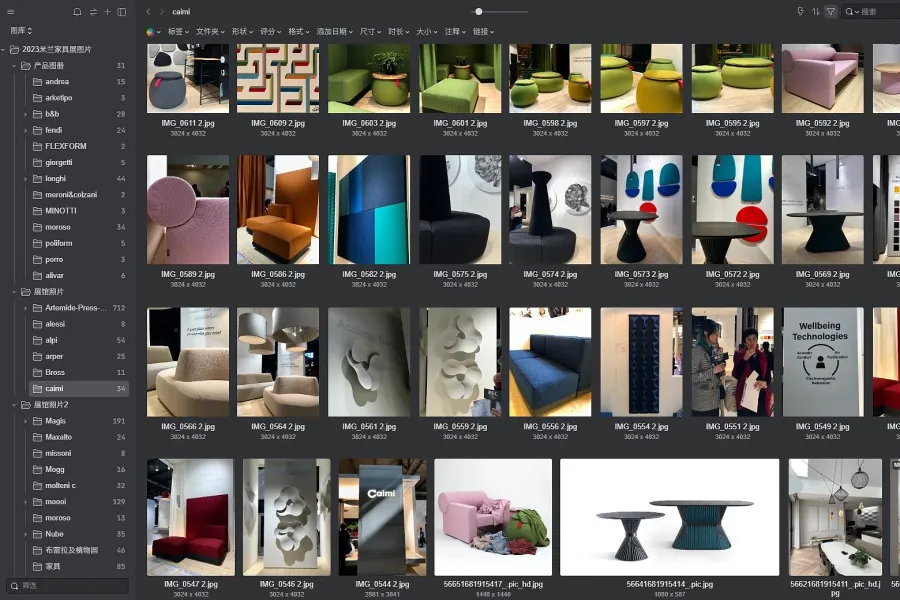
Task: Open the 标签 filter dropdown
Action: (x=178, y=32)
